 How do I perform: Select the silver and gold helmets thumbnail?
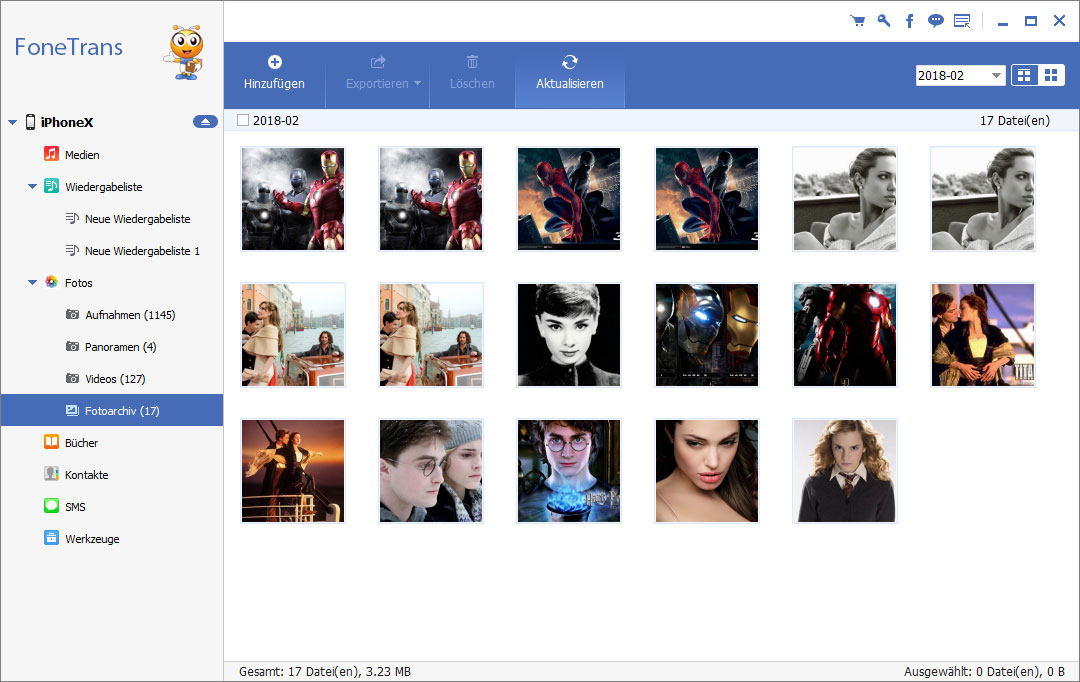pyautogui.click(x=707, y=335)
